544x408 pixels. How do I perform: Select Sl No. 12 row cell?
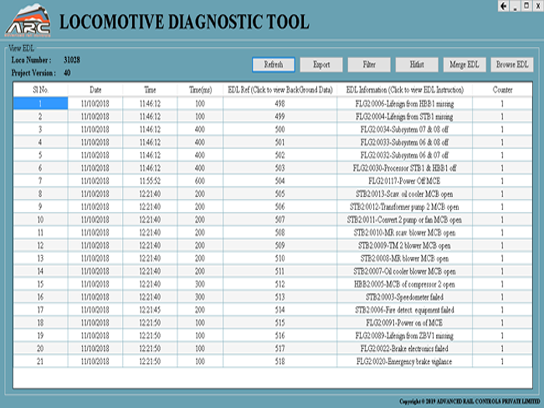[x=41, y=245]
